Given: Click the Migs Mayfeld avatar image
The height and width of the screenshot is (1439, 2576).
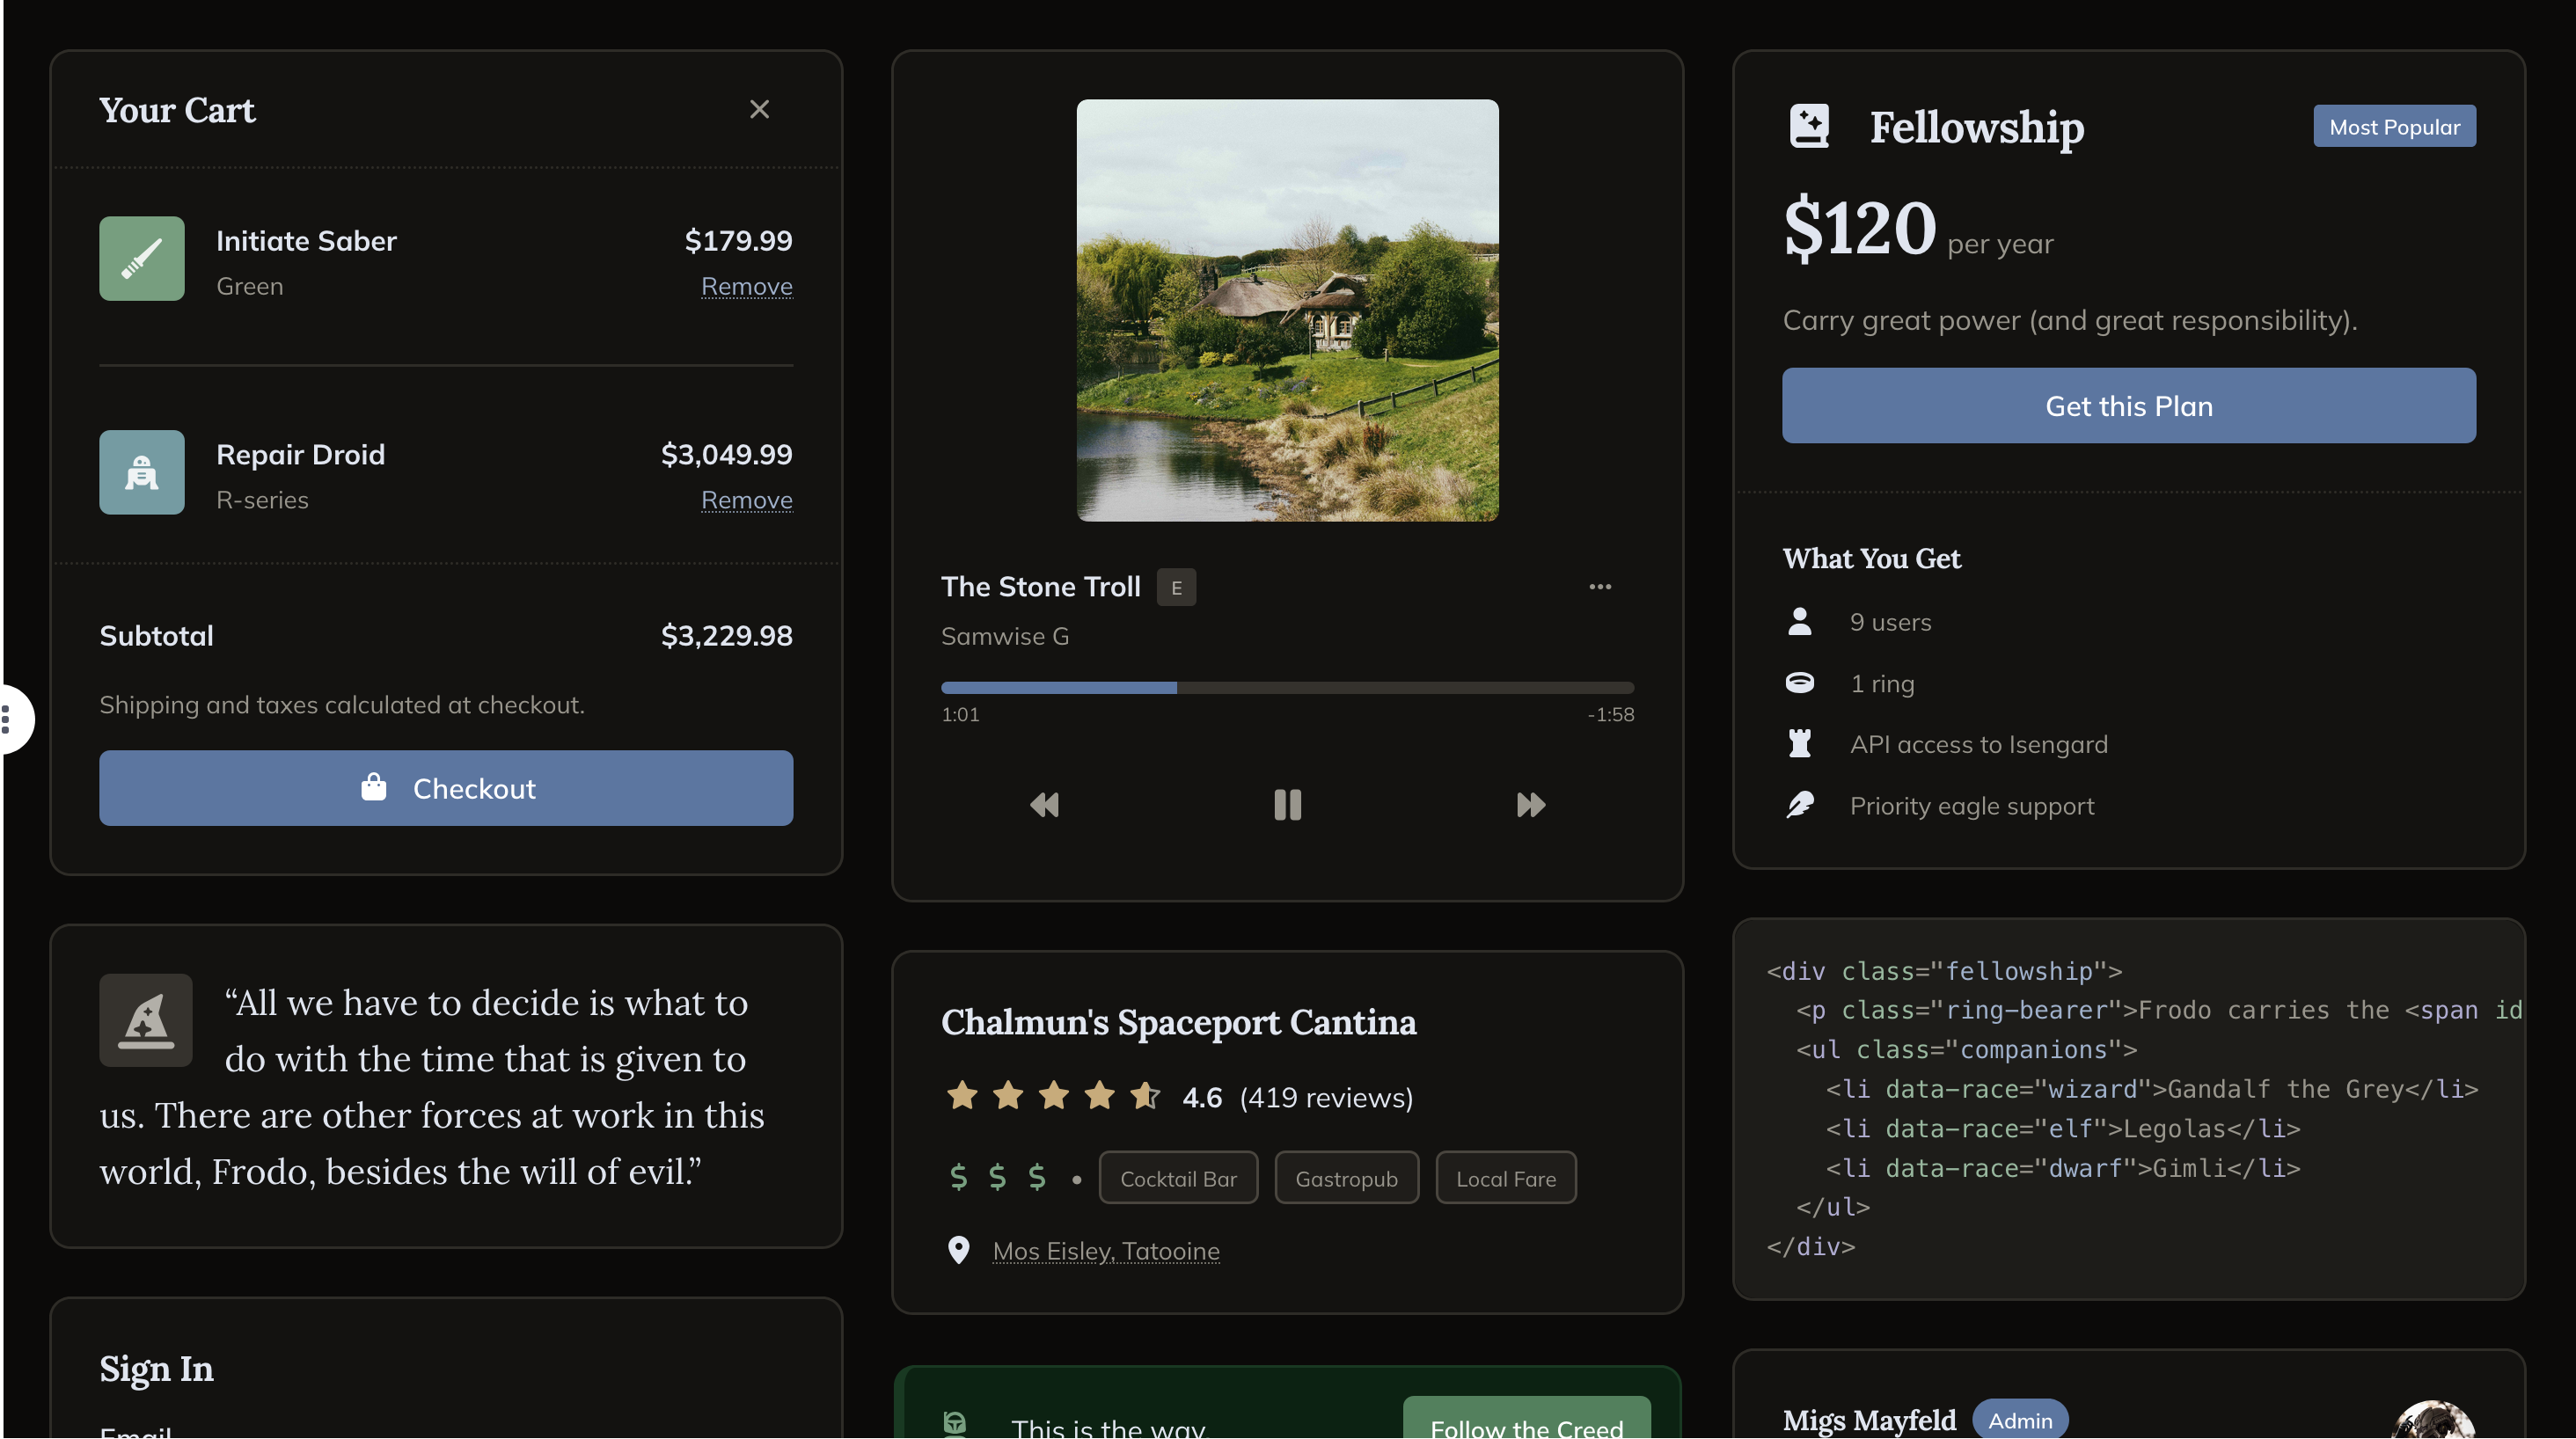Looking at the screenshot, I should (2434, 1420).
